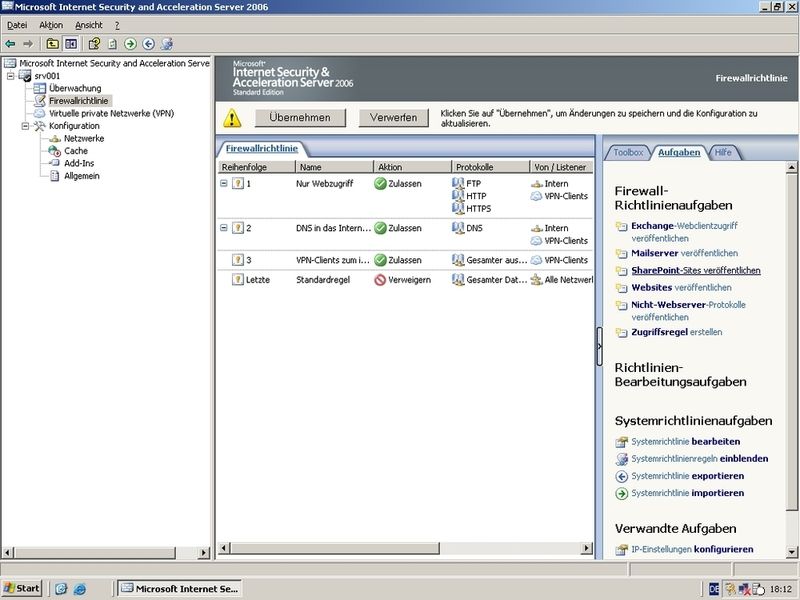Viewport: 800px width, 600px height.
Task: Click the Help globe icon in the toolbar
Action: (x=168, y=43)
